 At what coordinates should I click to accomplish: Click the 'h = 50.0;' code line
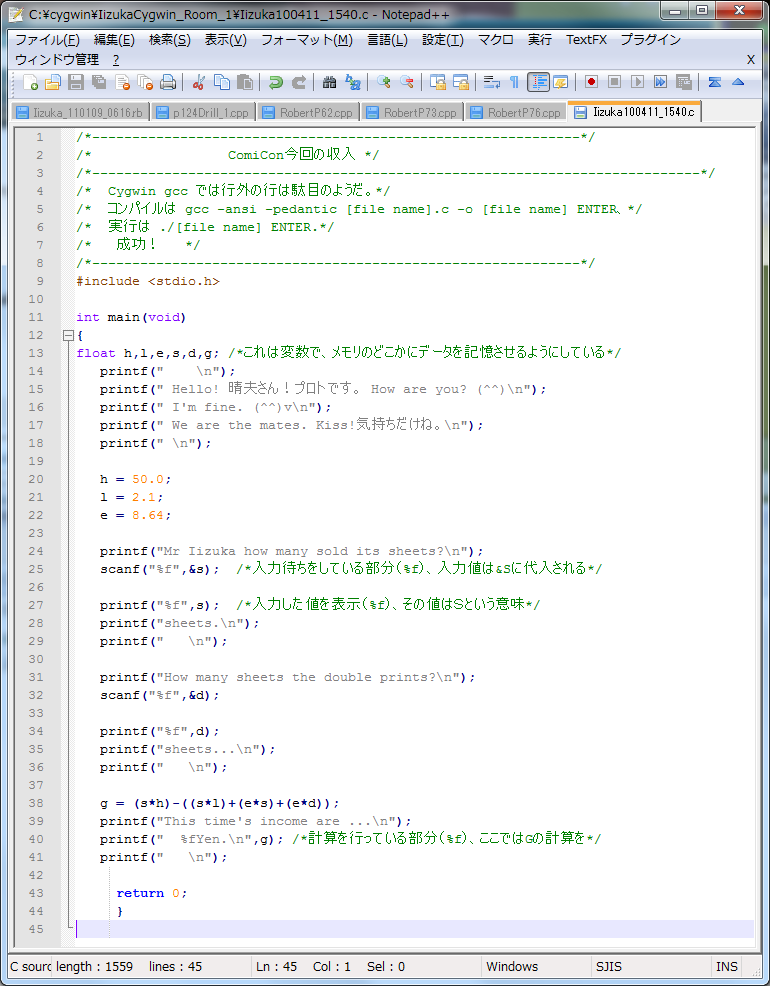point(135,479)
